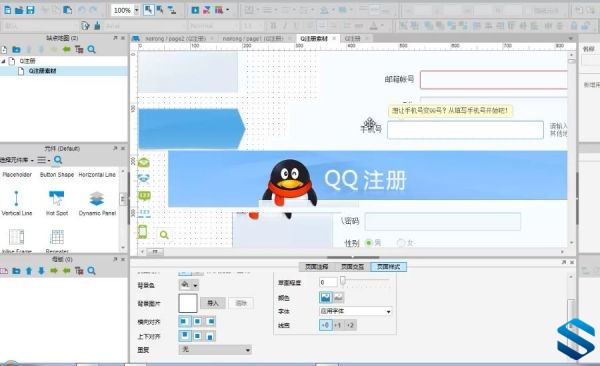Expand the sketch font dropdown
The width and height of the screenshot is (600, 366).
coord(355,311)
